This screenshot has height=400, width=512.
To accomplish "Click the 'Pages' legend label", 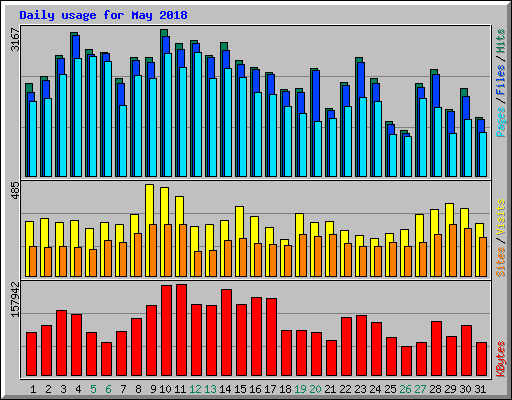I will coord(500,122).
